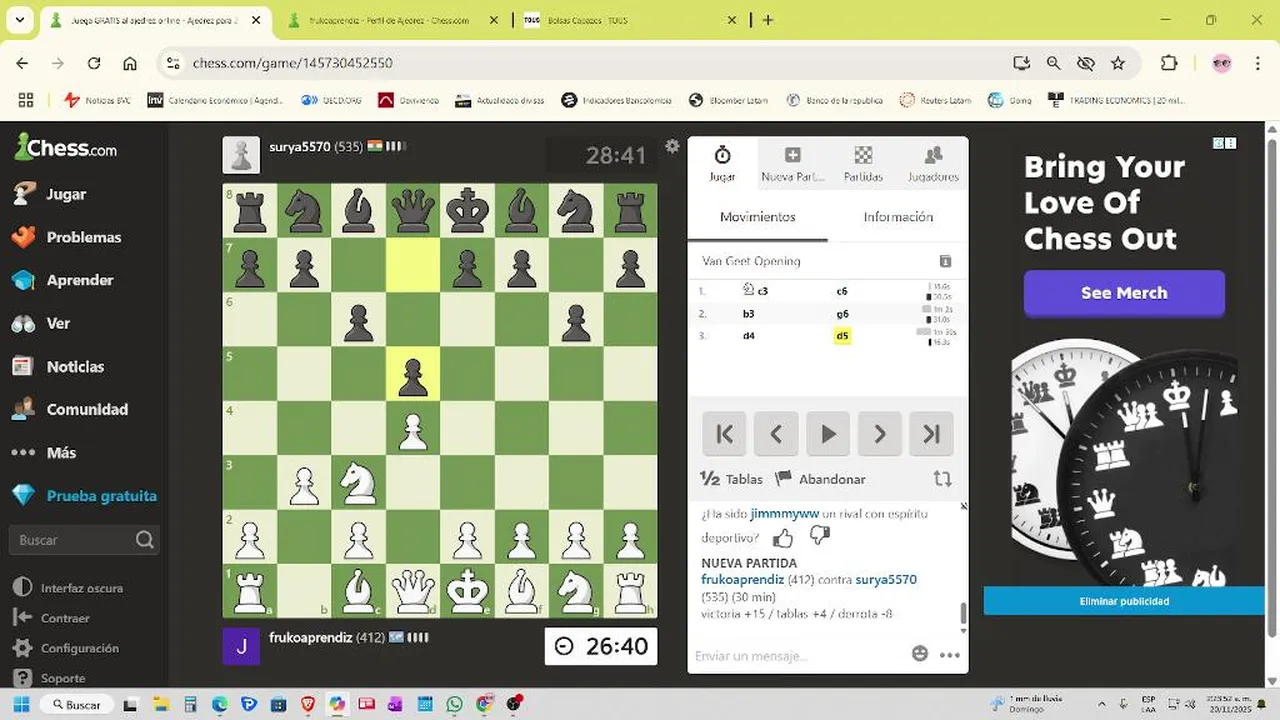Open WhatsApp from the taskbar
This screenshot has height=720, width=1280.
click(x=455, y=704)
